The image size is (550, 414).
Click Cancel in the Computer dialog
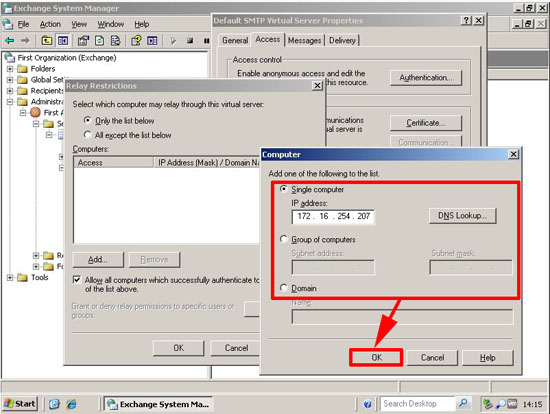coord(432,358)
